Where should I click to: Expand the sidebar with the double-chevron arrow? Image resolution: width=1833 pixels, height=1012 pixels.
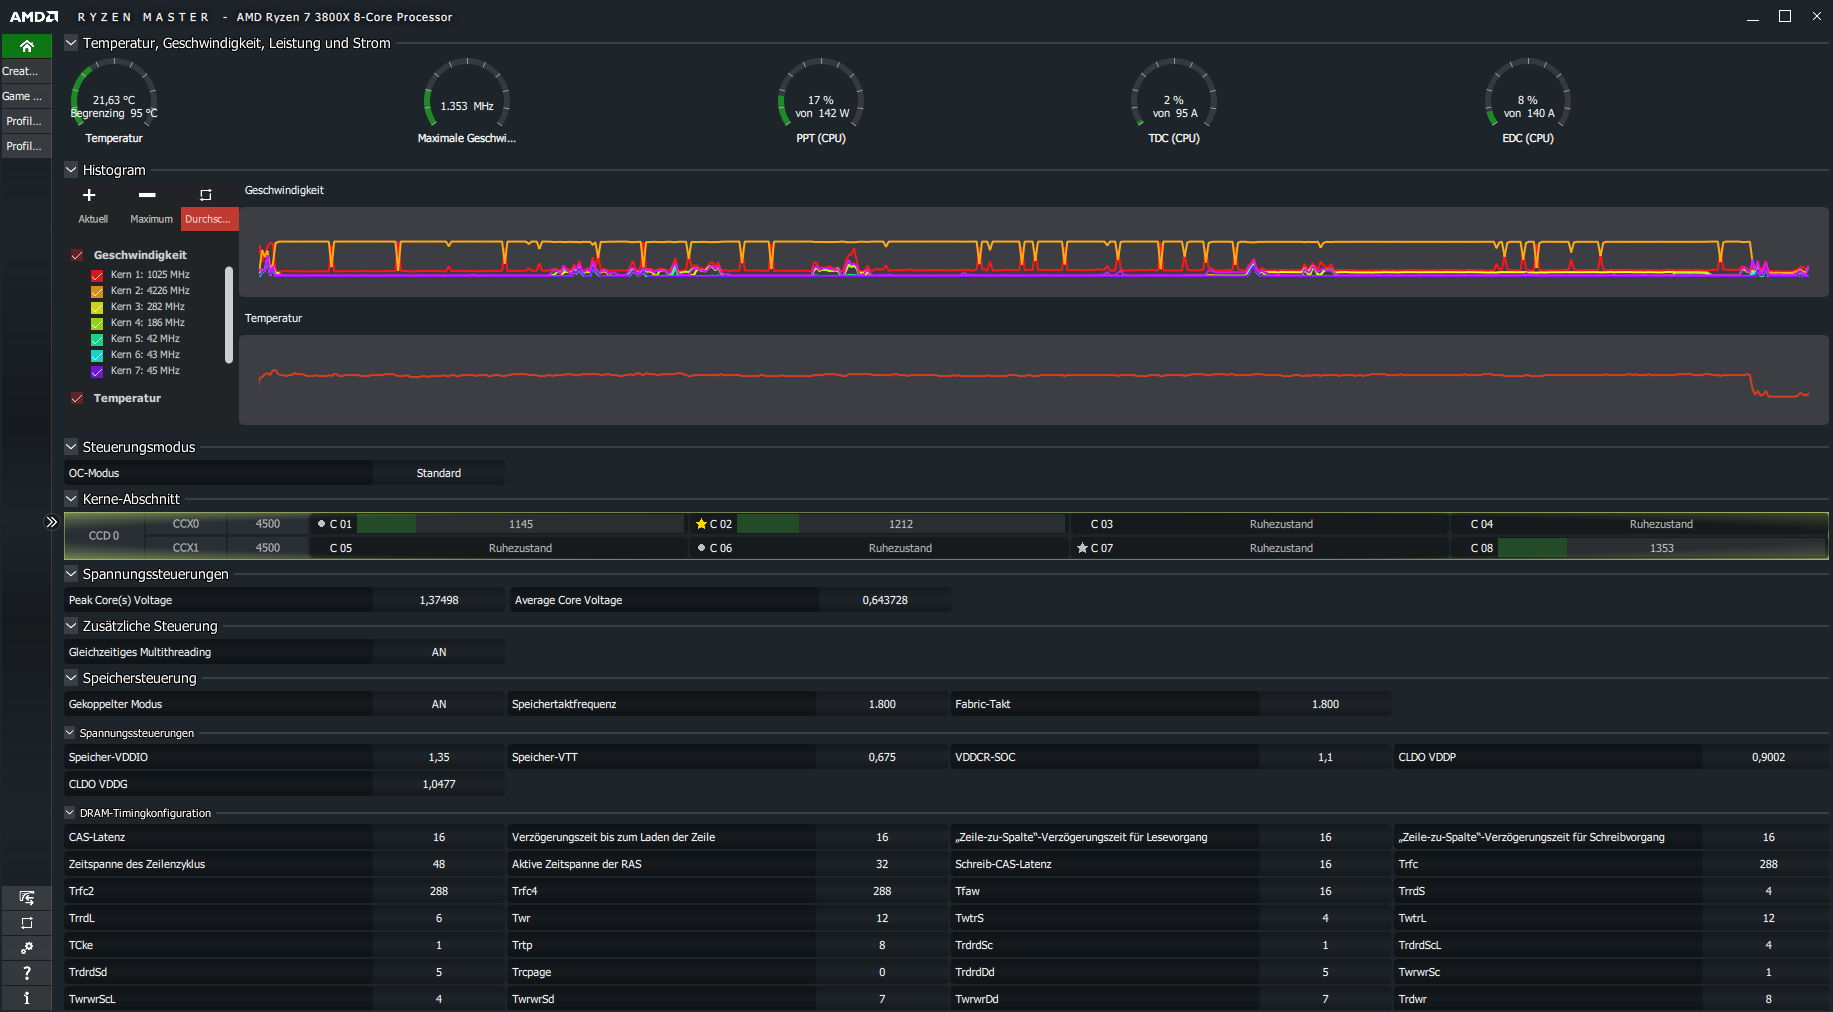[52, 522]
